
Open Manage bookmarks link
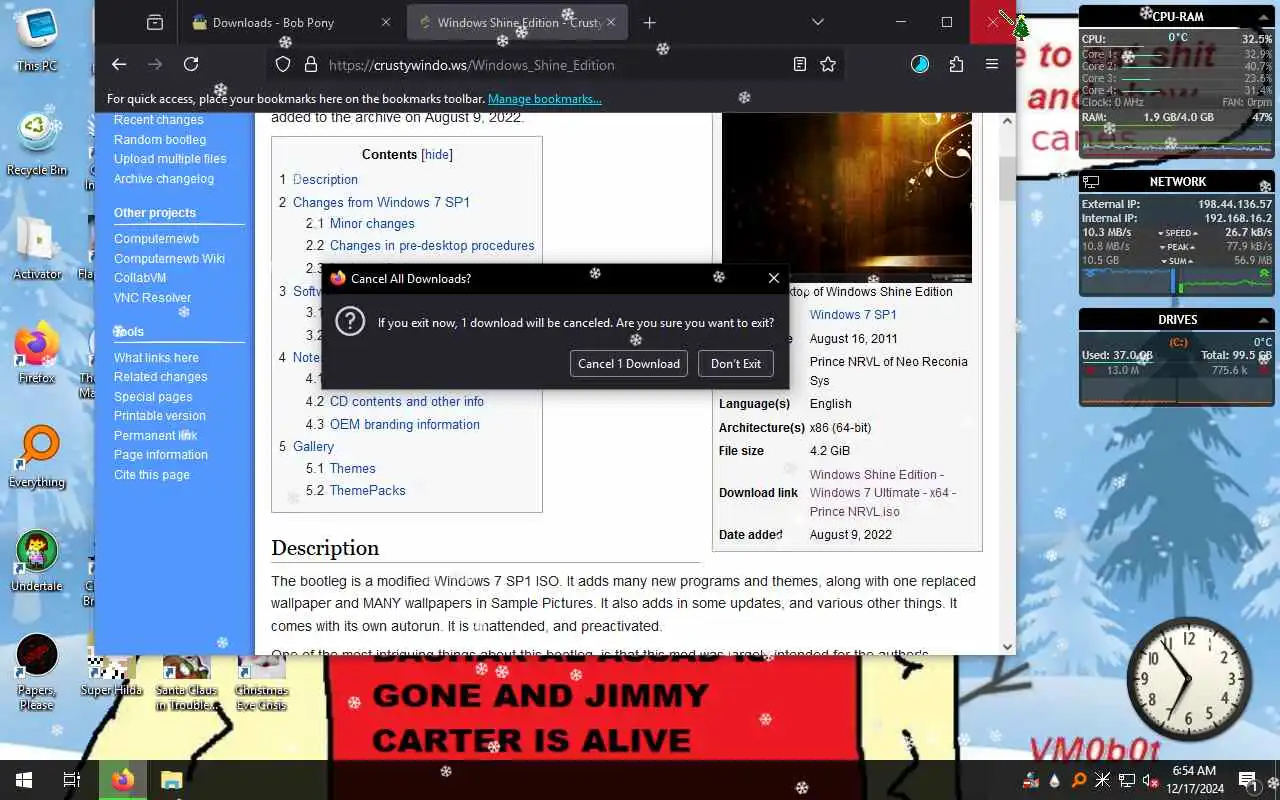tap(545, 99)
